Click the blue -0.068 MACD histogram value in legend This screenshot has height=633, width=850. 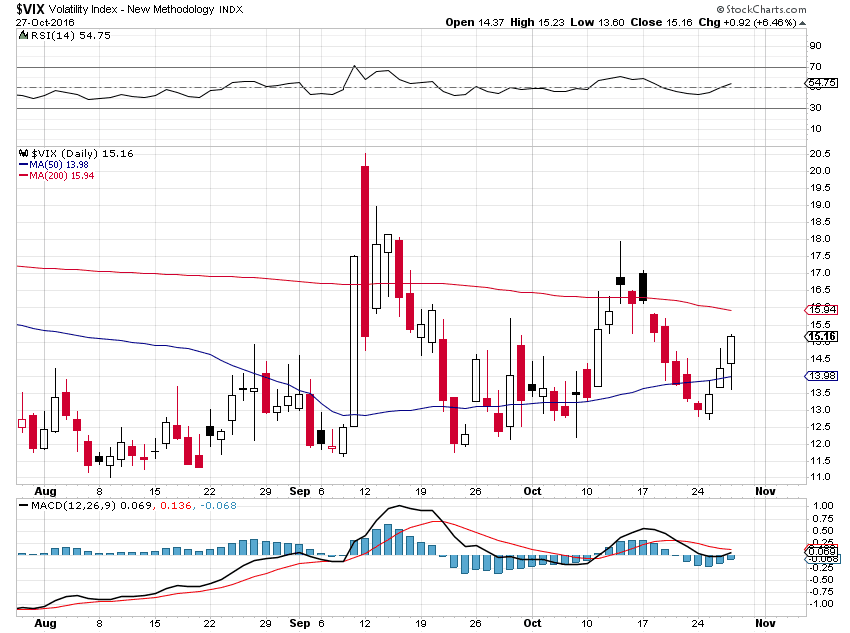[x=218, y=506]
